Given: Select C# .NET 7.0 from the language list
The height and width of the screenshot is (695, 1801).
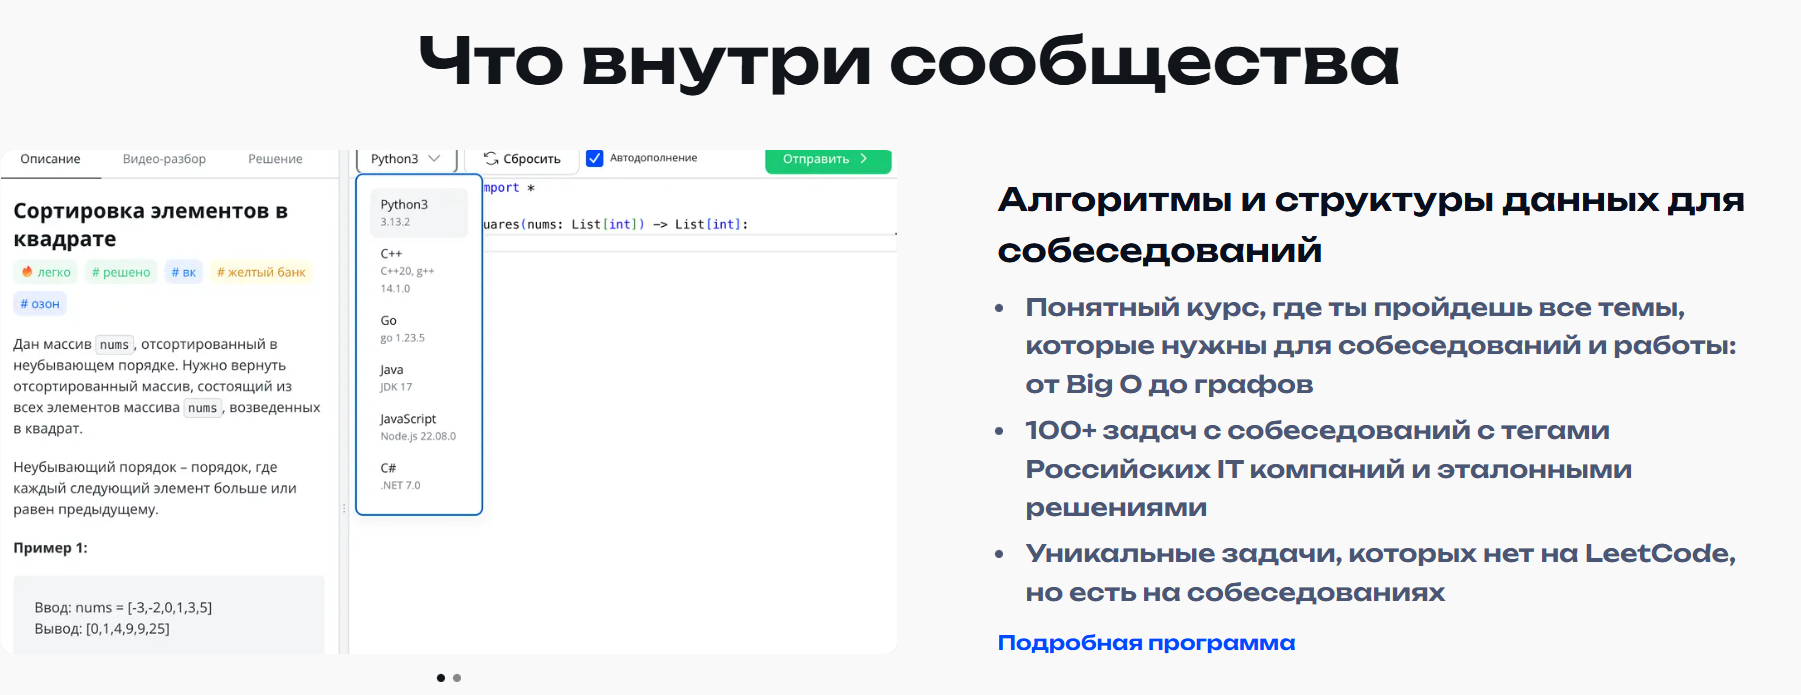Looking at the screenshot, I should (x=418, y=476).
